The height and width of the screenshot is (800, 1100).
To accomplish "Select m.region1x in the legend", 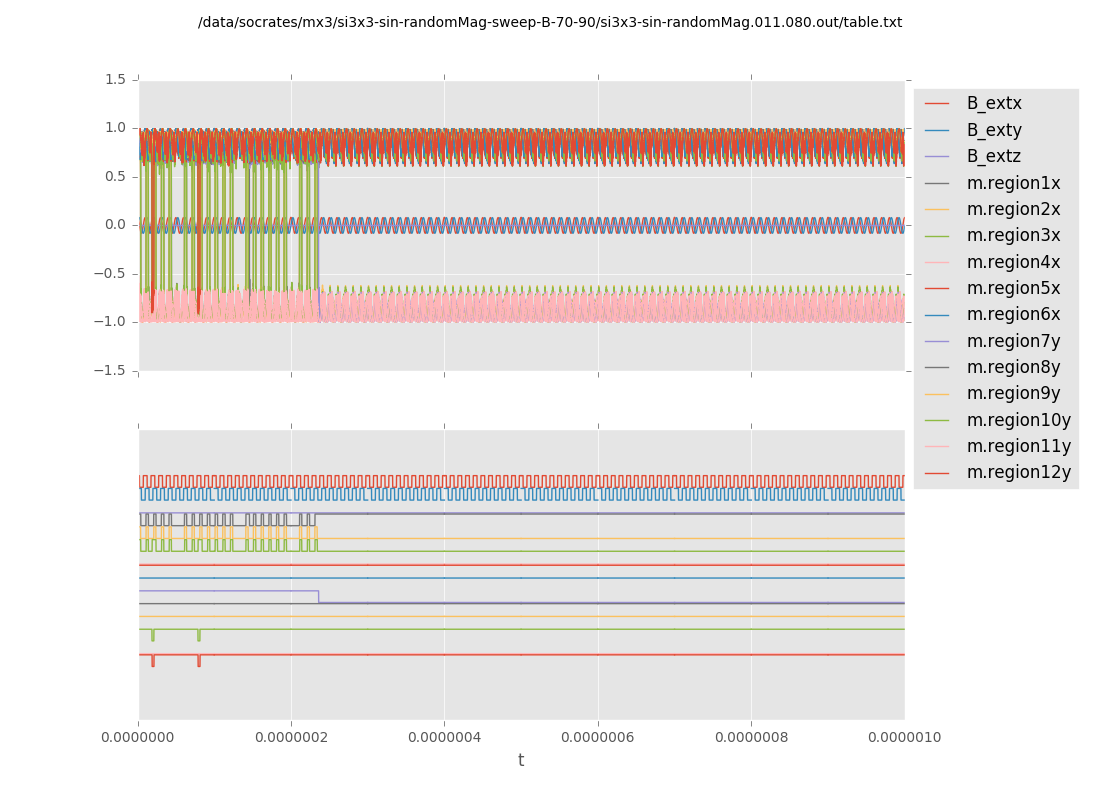I will [x=1013, y=183].
